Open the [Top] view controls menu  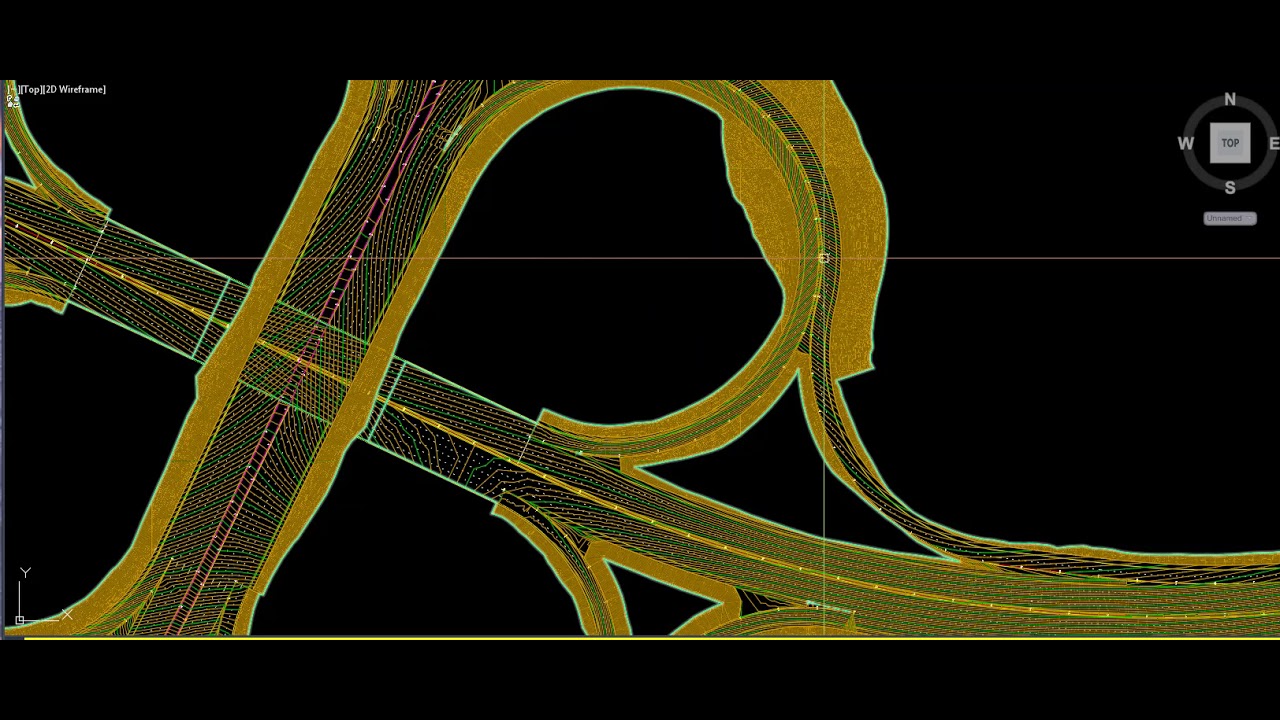(31, 89)
